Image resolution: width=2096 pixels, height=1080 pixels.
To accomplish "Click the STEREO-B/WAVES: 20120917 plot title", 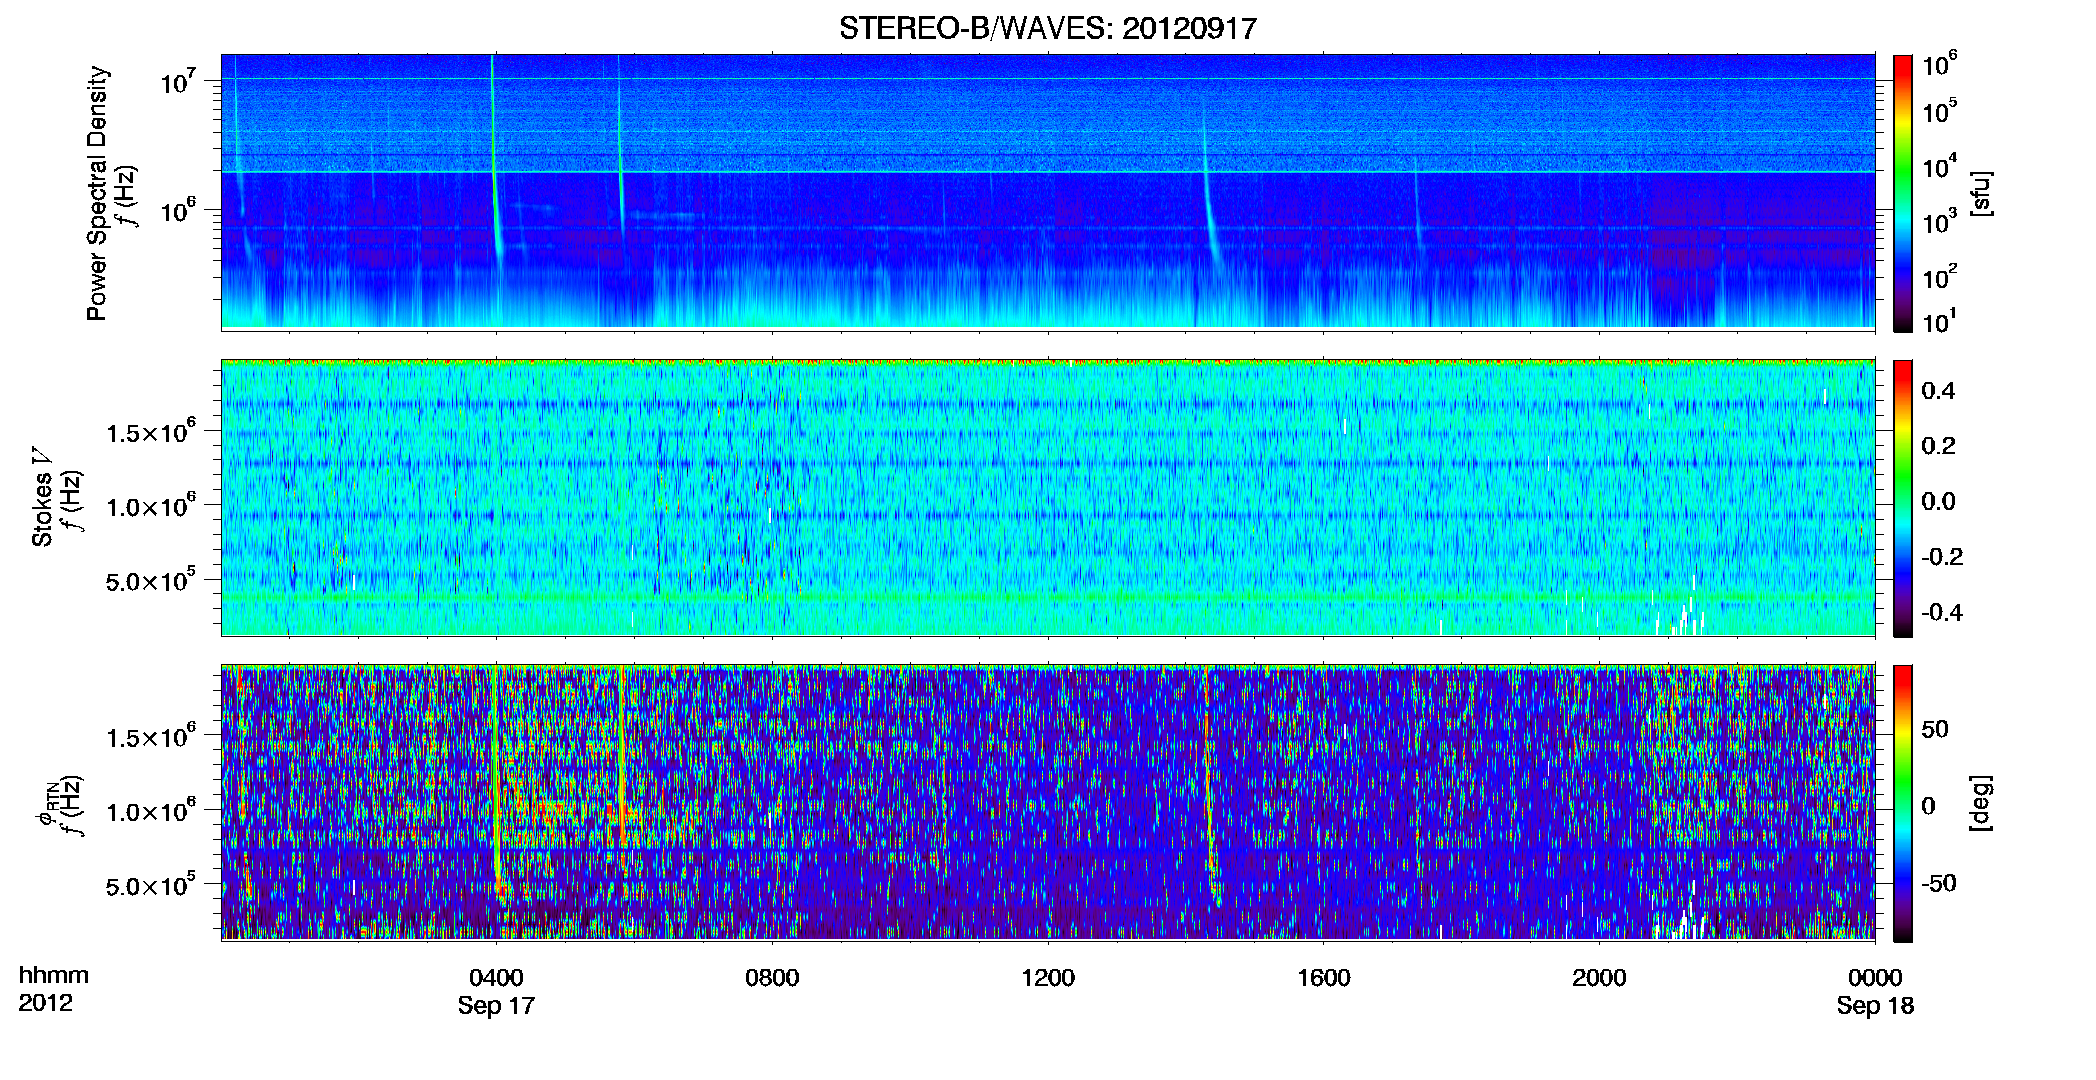I will pos(1047,28).
